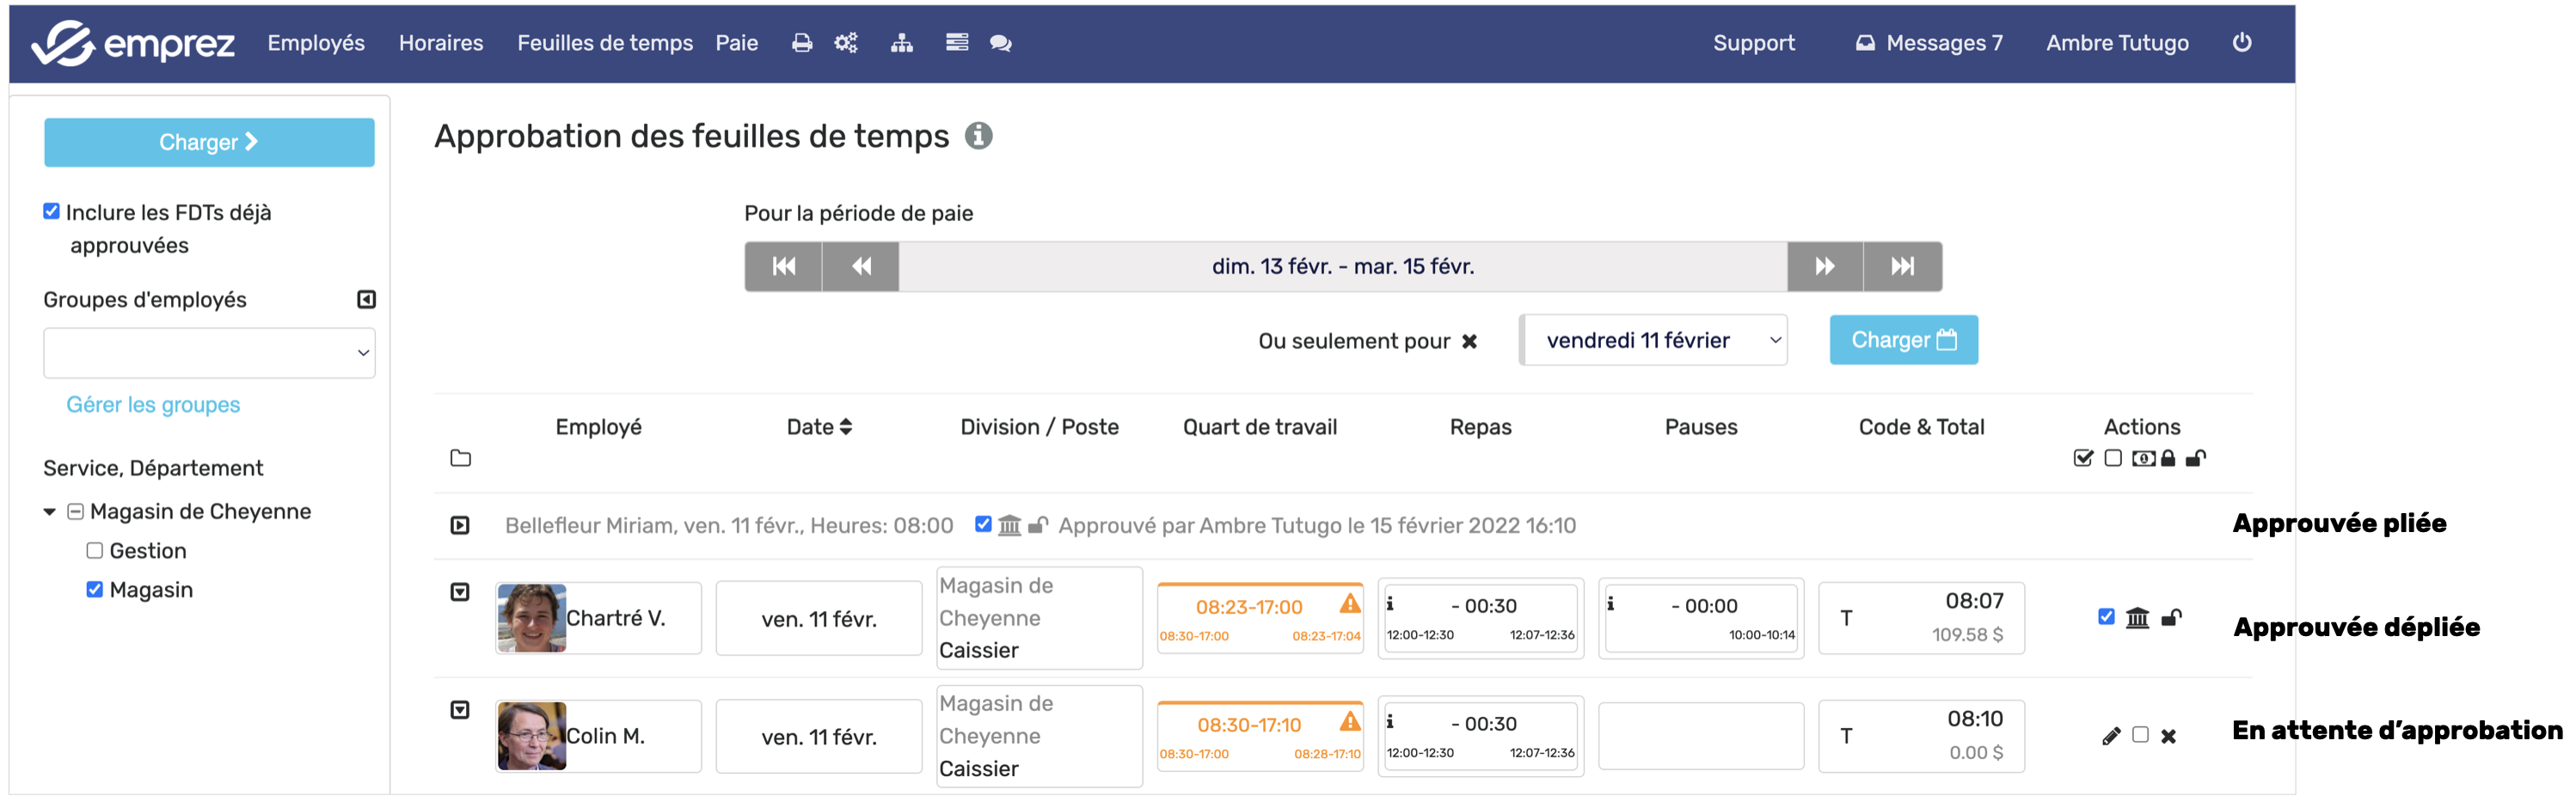This screenshot has height=808, width=2576.
Task: Click the pencil edit icon for Colin M.
Action: click(x=2110, y=736)
